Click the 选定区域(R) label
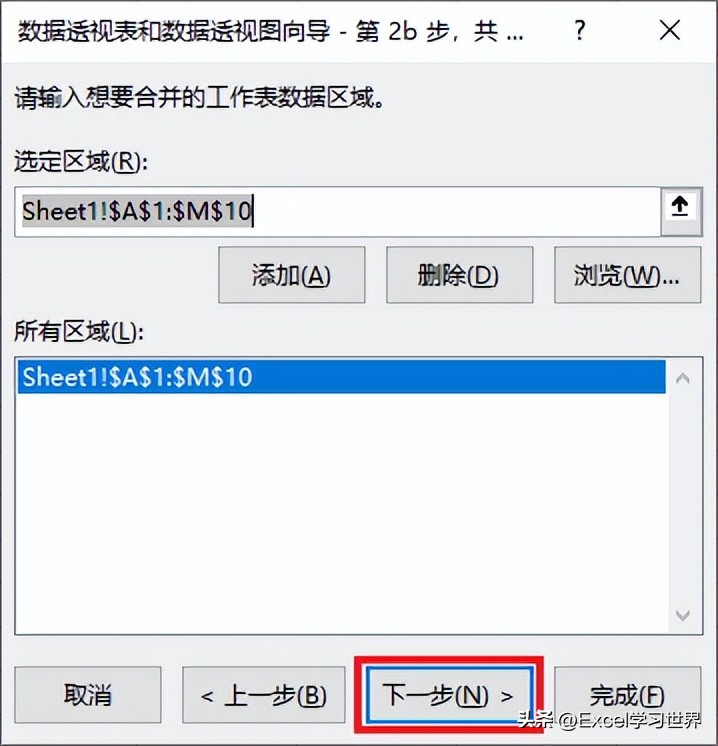This screenshot has width=718, height=746. coord(81,162)
